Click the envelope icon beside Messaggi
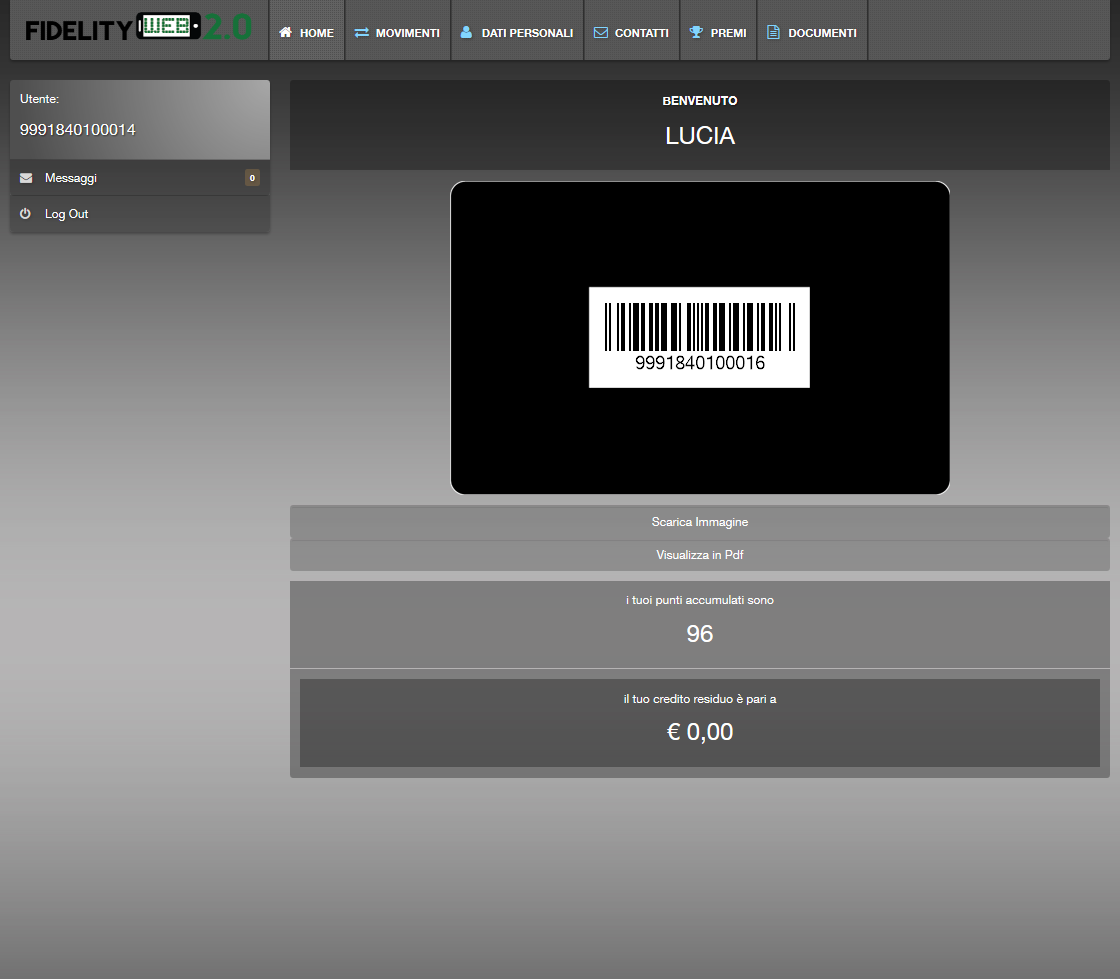Screen dimensions: 1120x979 [x=26, y=178]
